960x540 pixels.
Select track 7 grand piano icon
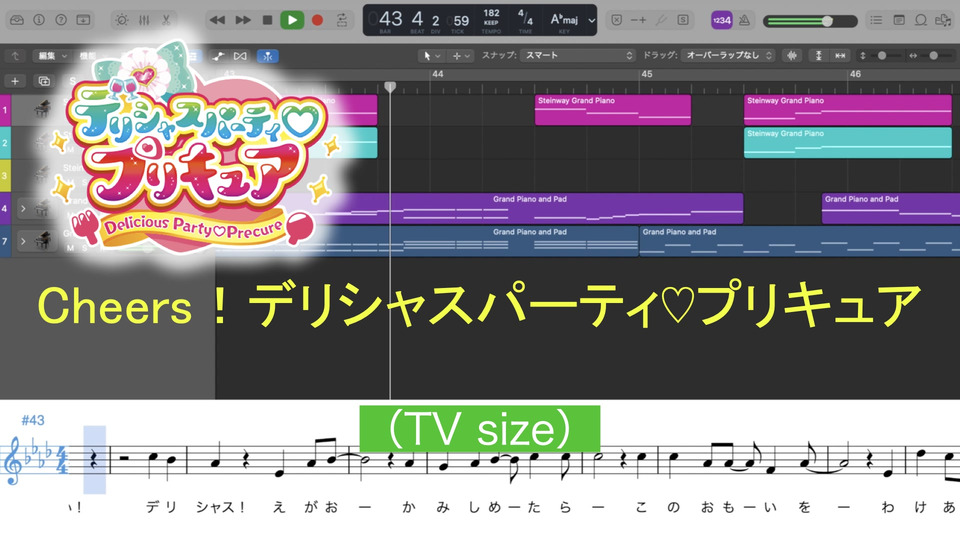tap(42, 240)
